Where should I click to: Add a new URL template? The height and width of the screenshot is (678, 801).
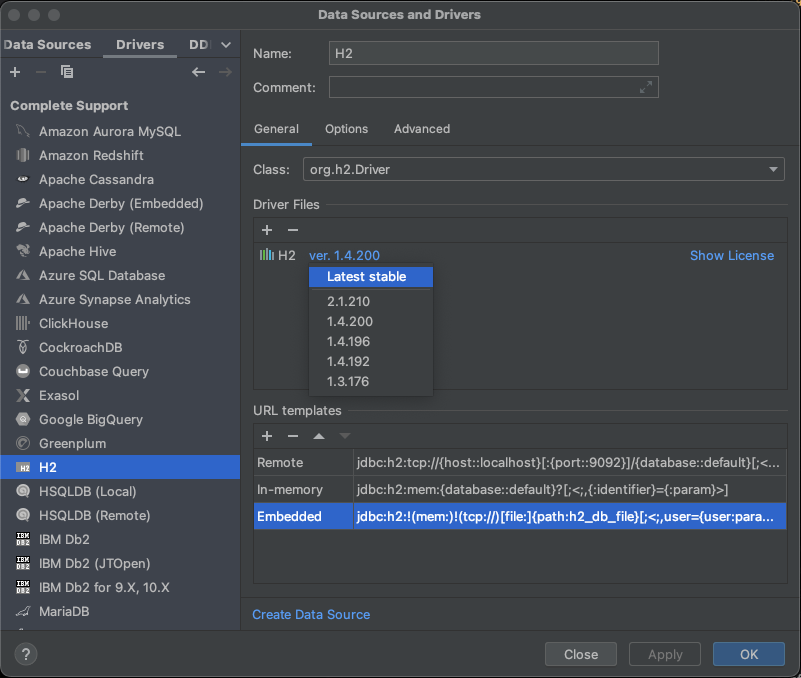point(267,436)
